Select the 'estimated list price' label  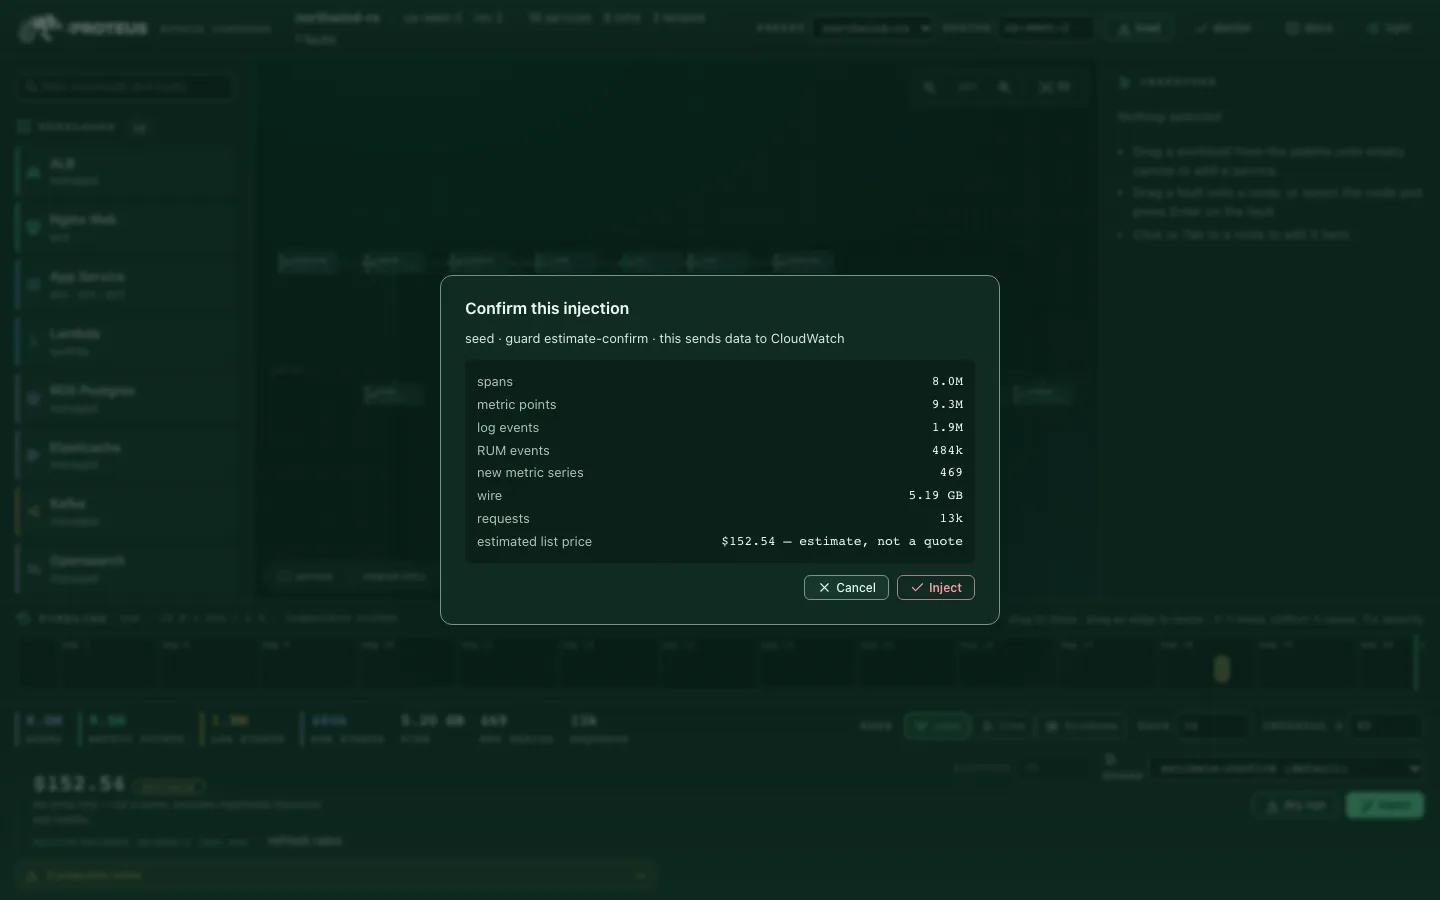tap(534, 542)
